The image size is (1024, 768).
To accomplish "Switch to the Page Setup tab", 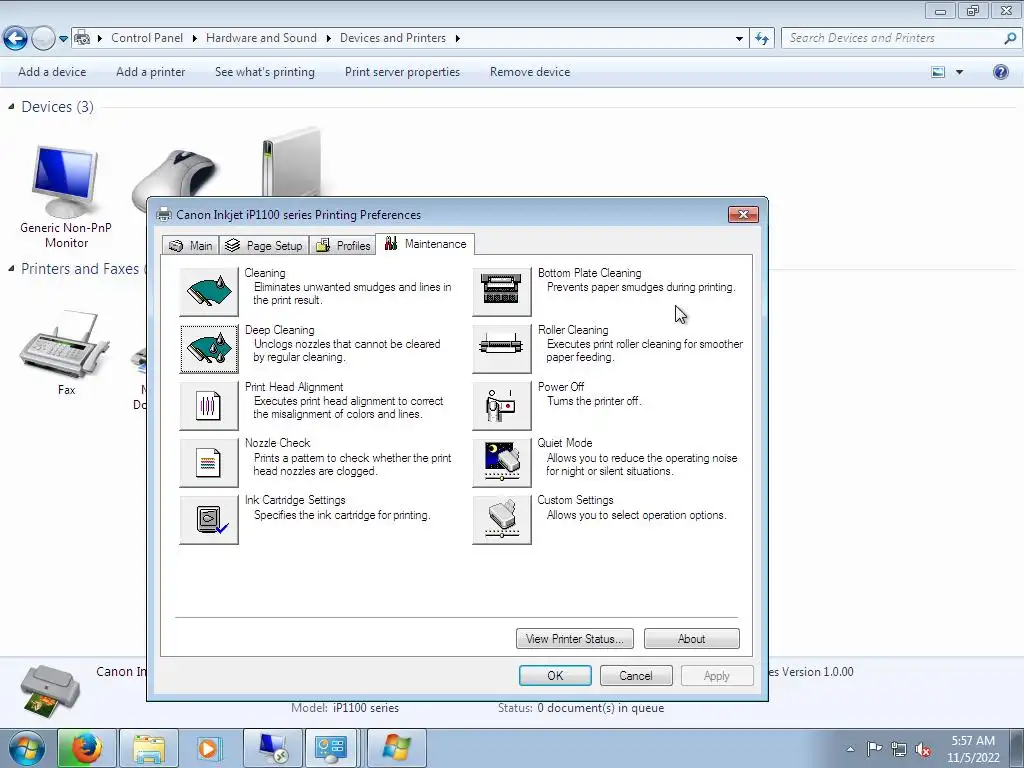I will pos(264,246).
